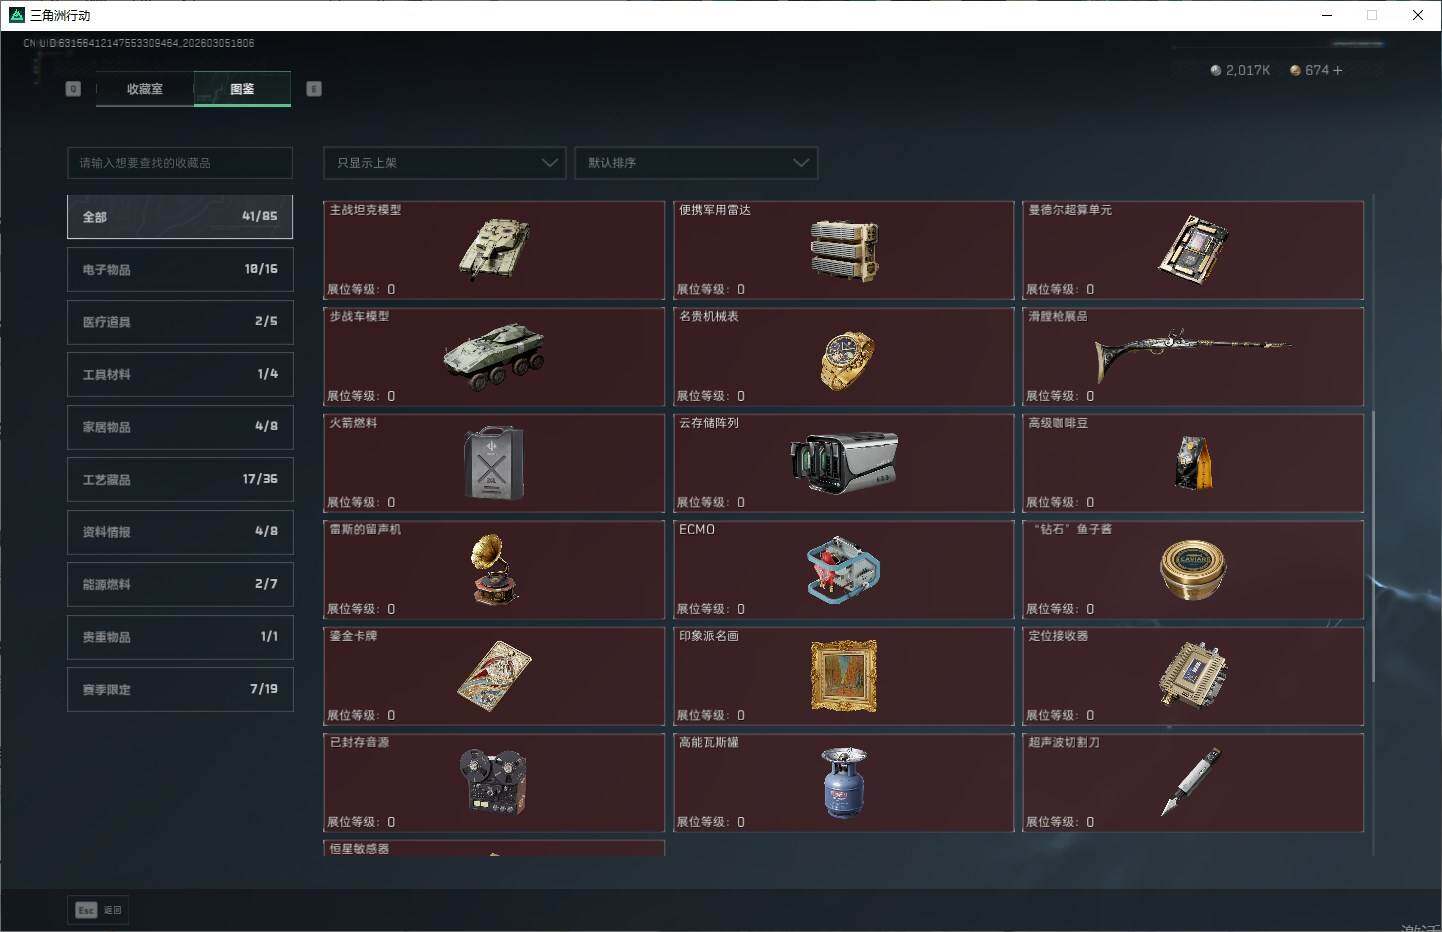Click the "钻石"鱼子酱 caviar tin icon

pyautogui.click(x=1193, y=570)
